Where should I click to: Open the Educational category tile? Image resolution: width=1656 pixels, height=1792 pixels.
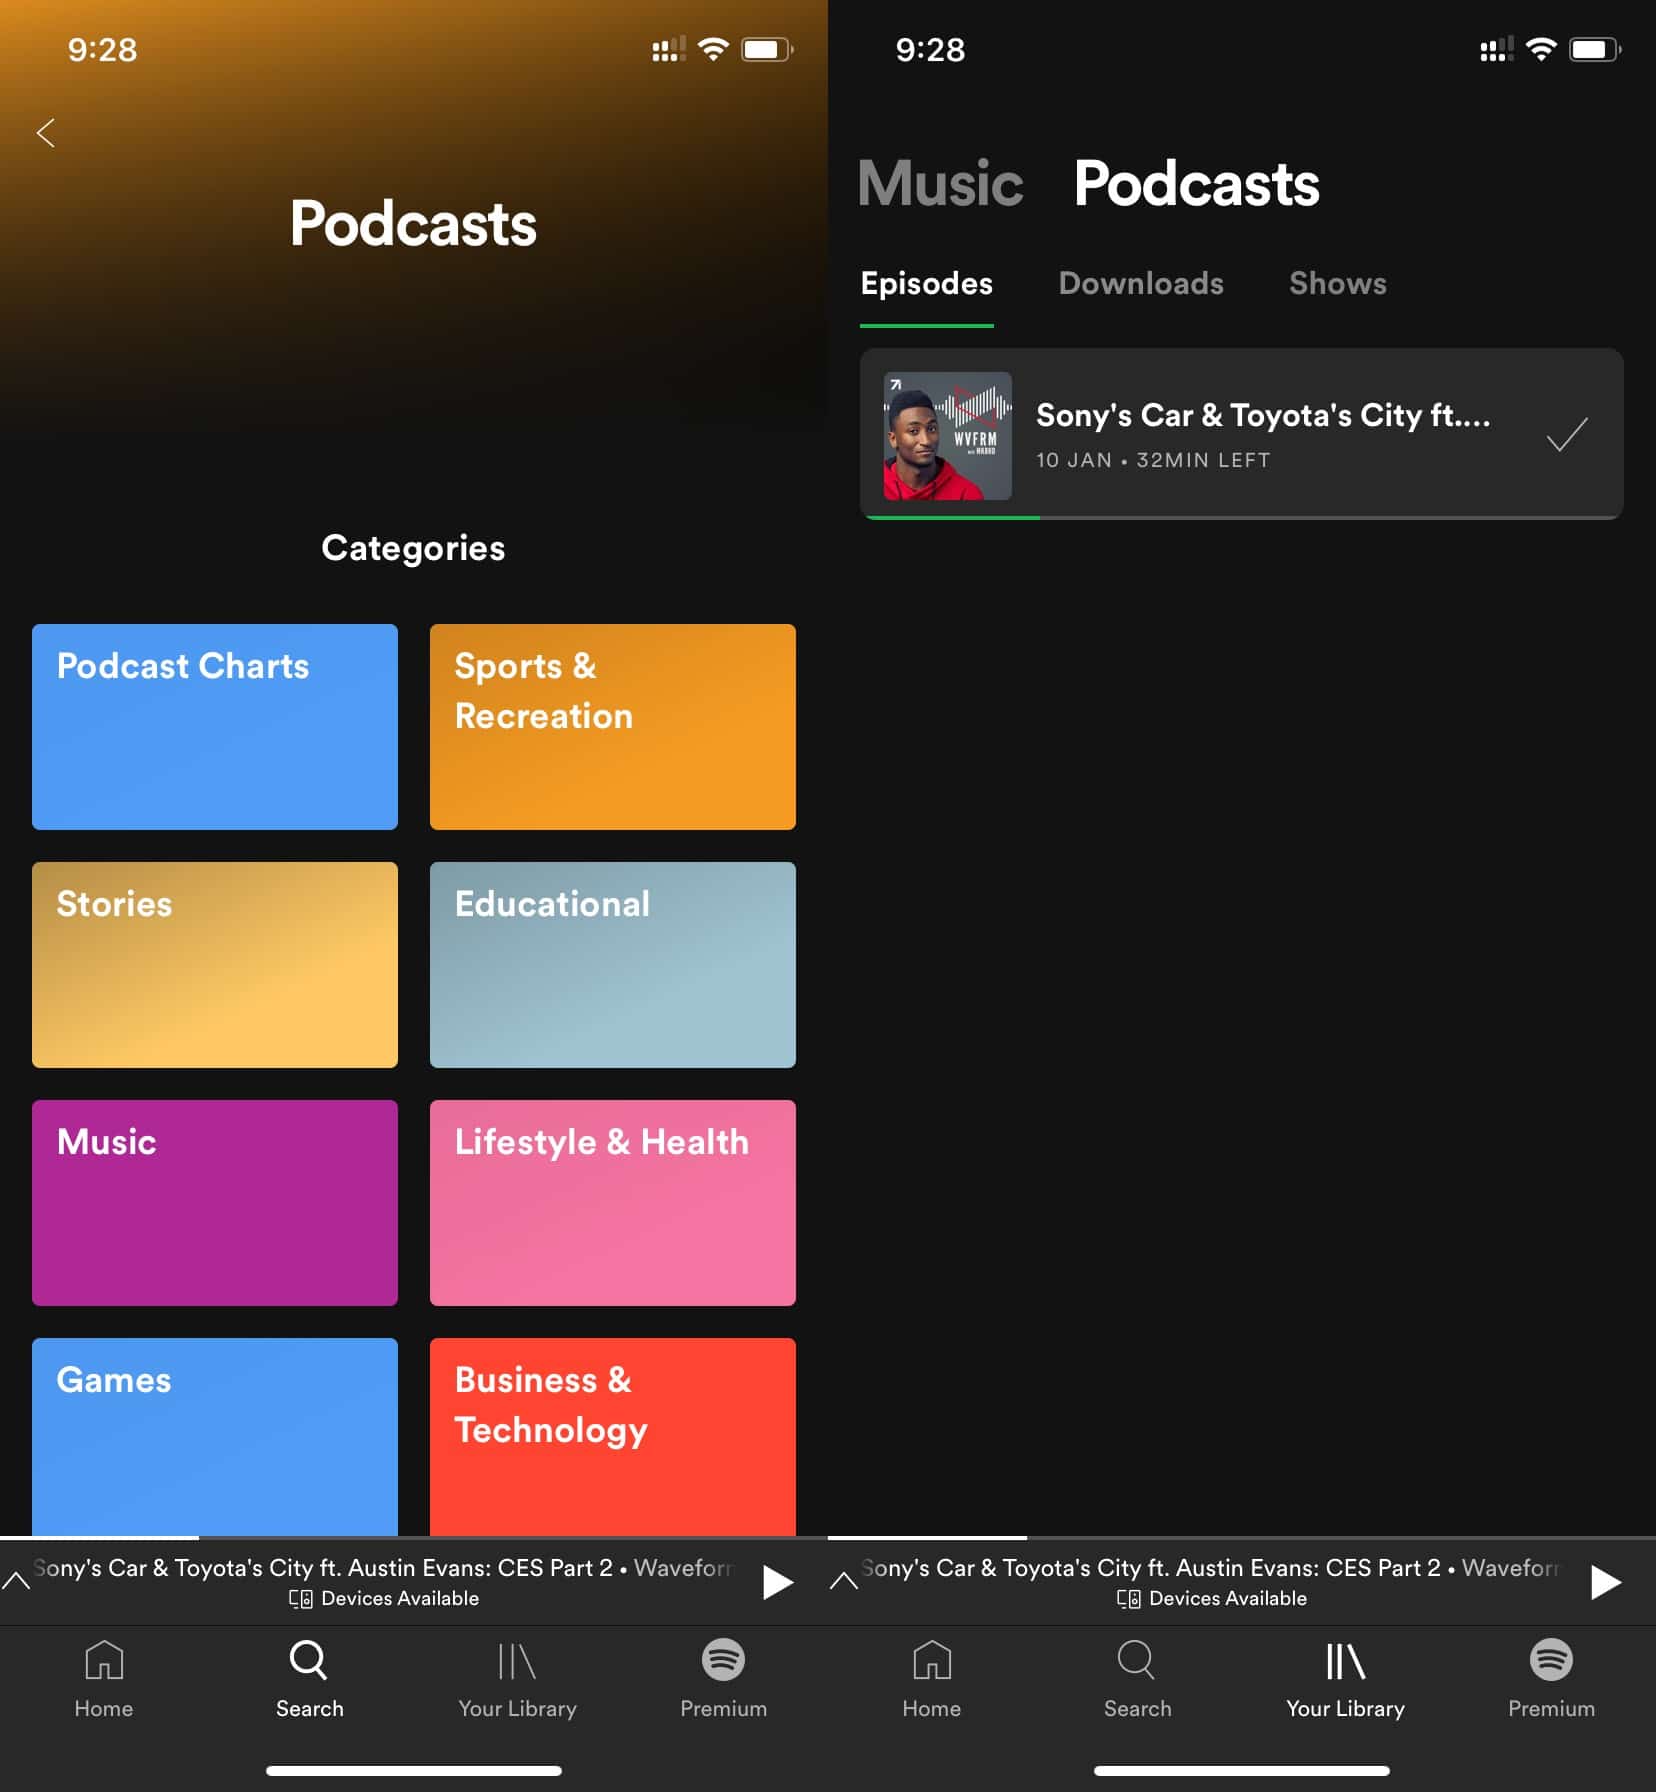tap(613, 965)
